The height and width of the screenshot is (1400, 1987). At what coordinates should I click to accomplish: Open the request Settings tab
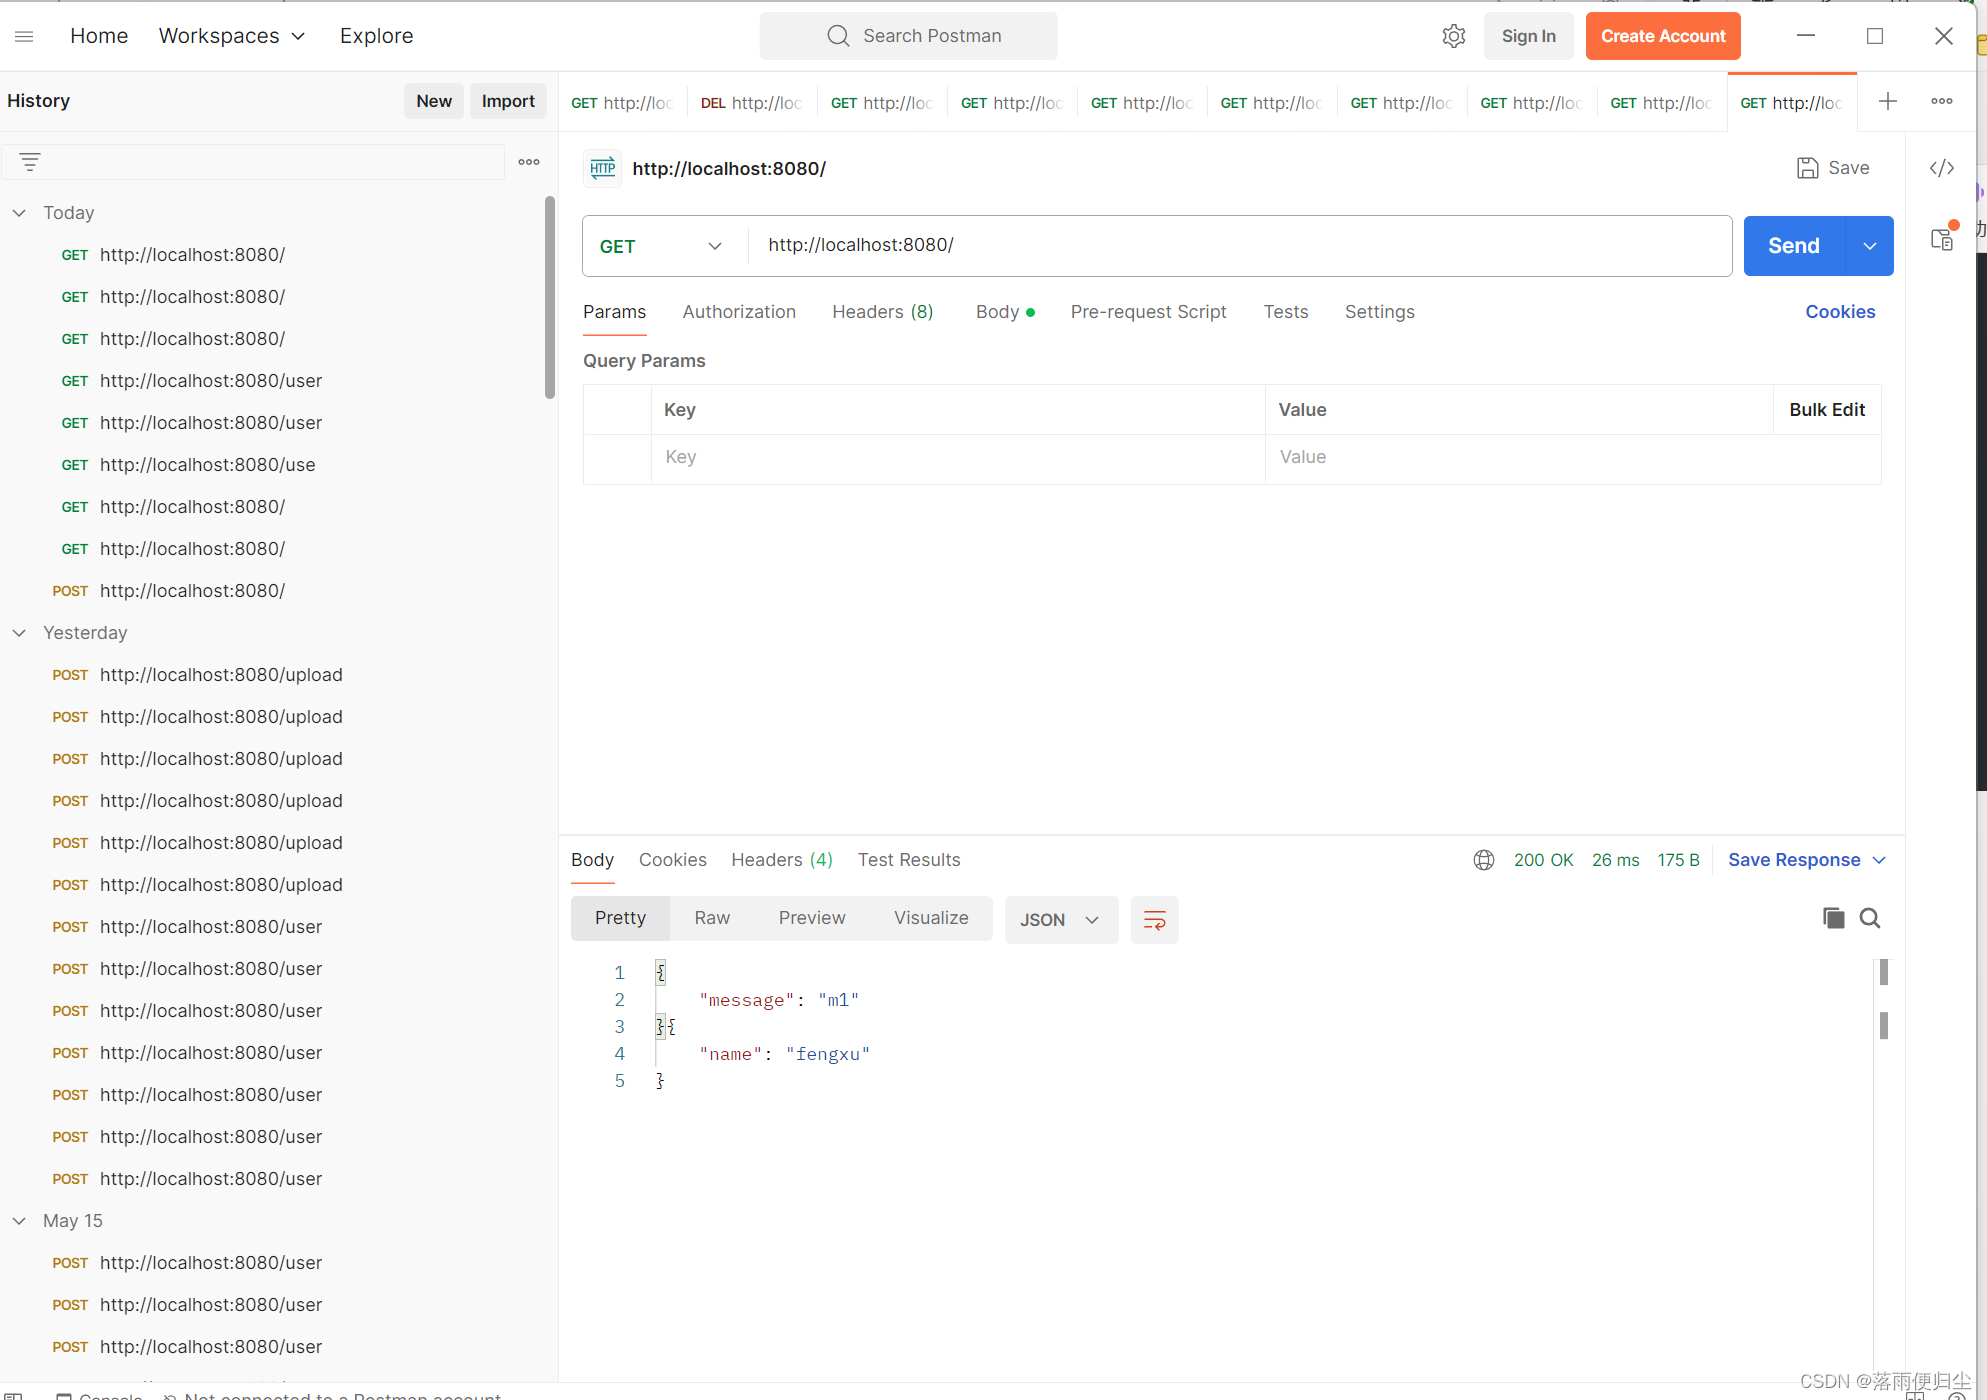(1379, 312)
